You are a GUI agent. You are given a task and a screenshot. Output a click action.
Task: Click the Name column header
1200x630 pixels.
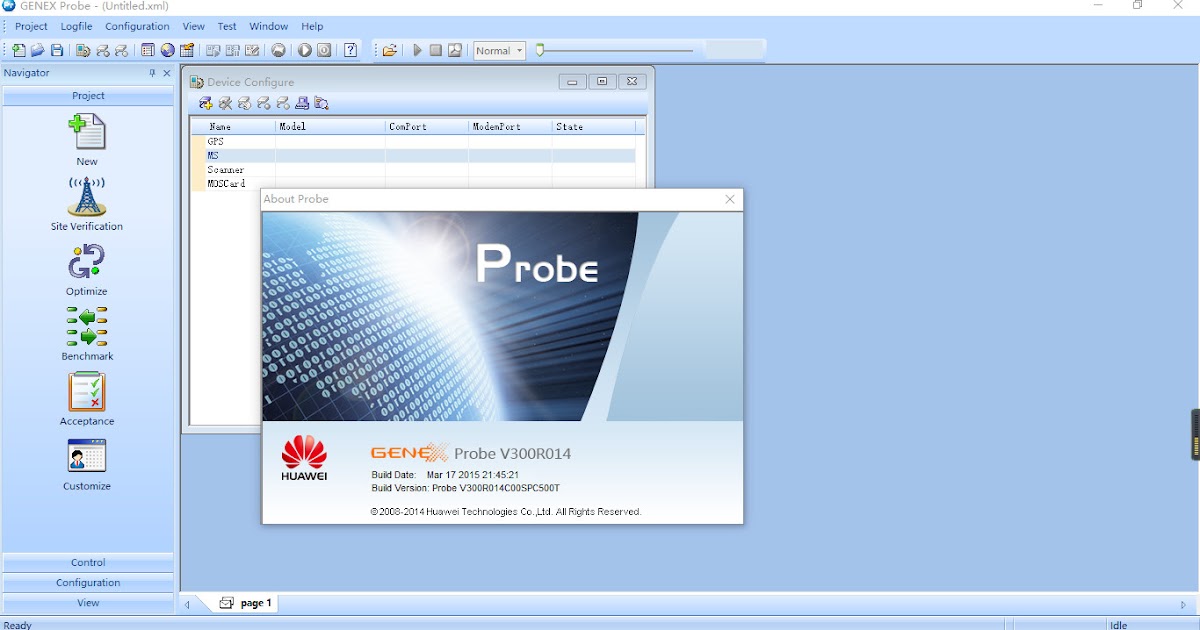(x=234, y=127)
